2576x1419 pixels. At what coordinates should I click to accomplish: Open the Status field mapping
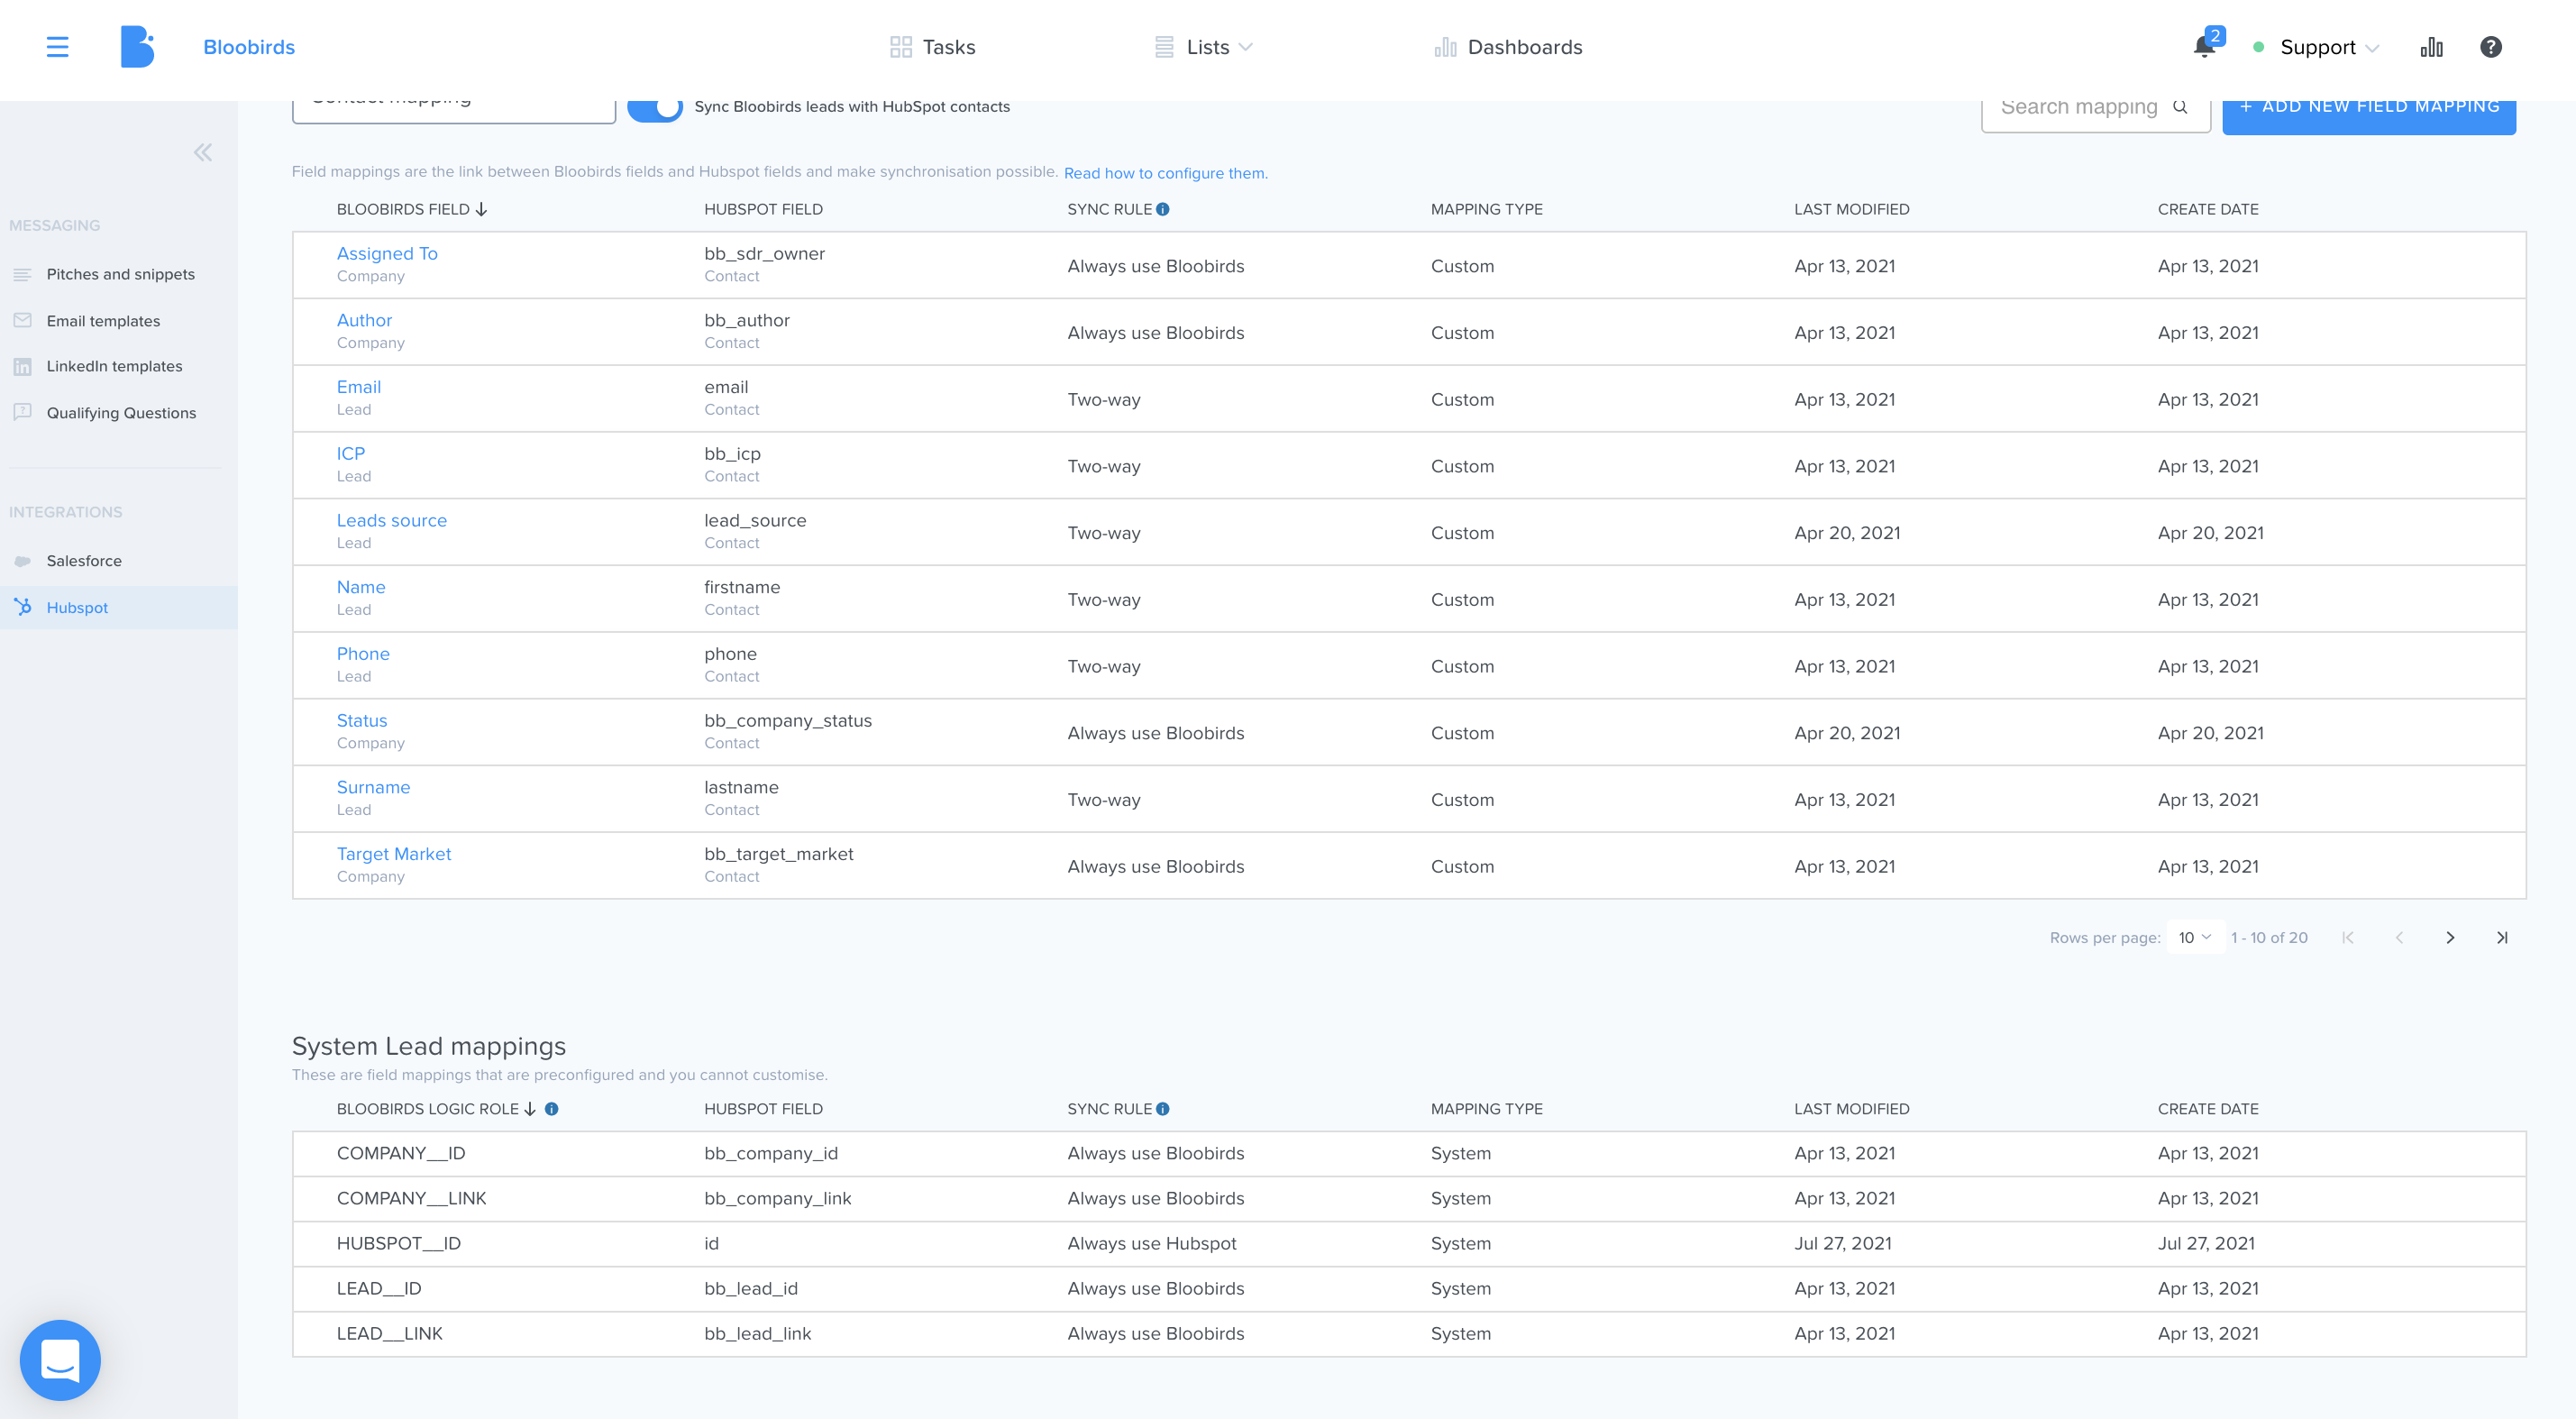pyautogui.click(x=362, y=721)
